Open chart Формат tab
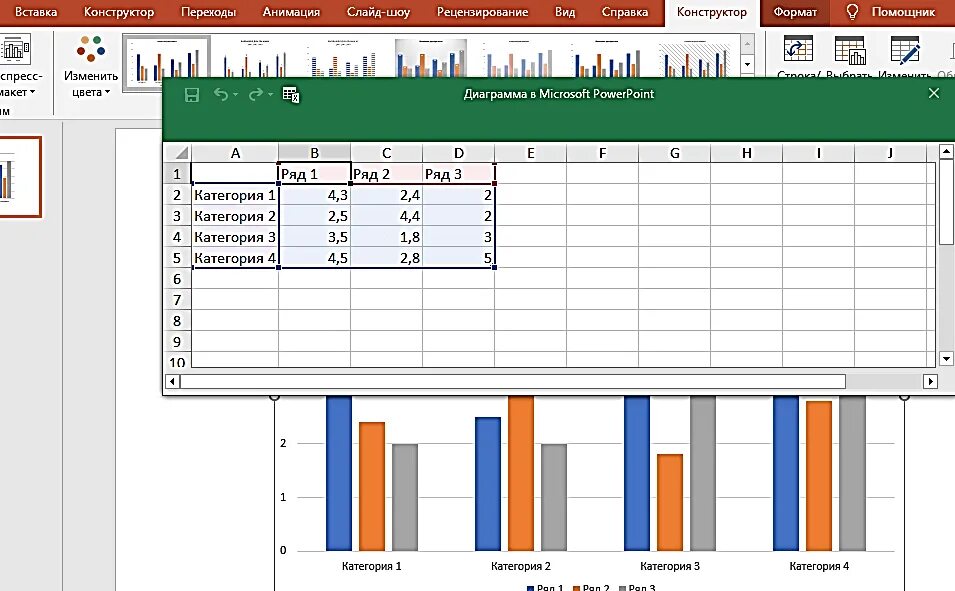Viewport: 955px width, 591px height. (x=795, y=12)
